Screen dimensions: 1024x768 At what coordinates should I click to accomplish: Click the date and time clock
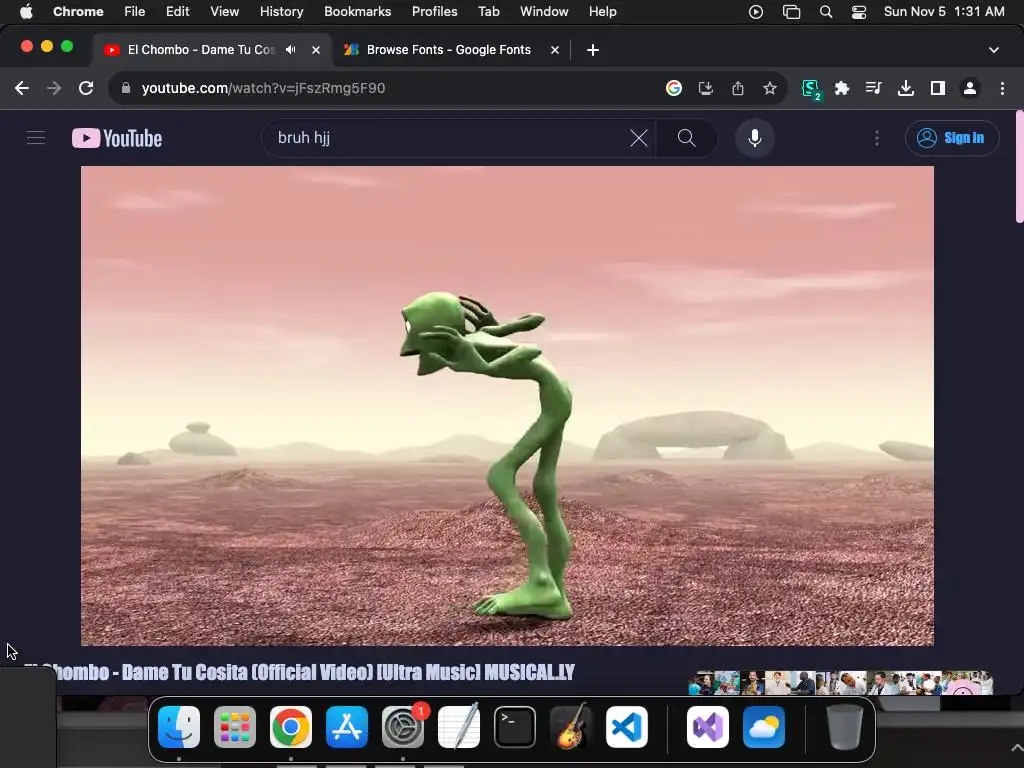point(944,12)
